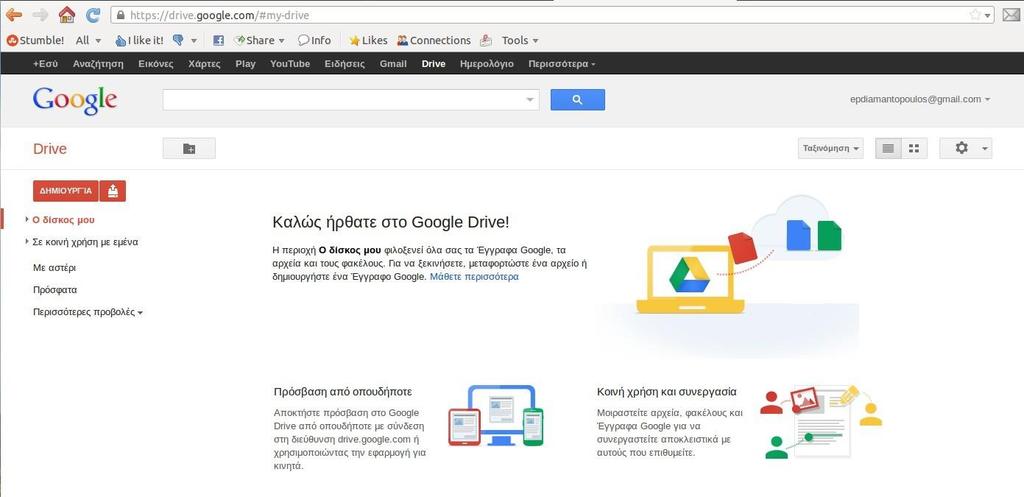
Task: Click the inbox icon beside Tools
Action: 485,40
